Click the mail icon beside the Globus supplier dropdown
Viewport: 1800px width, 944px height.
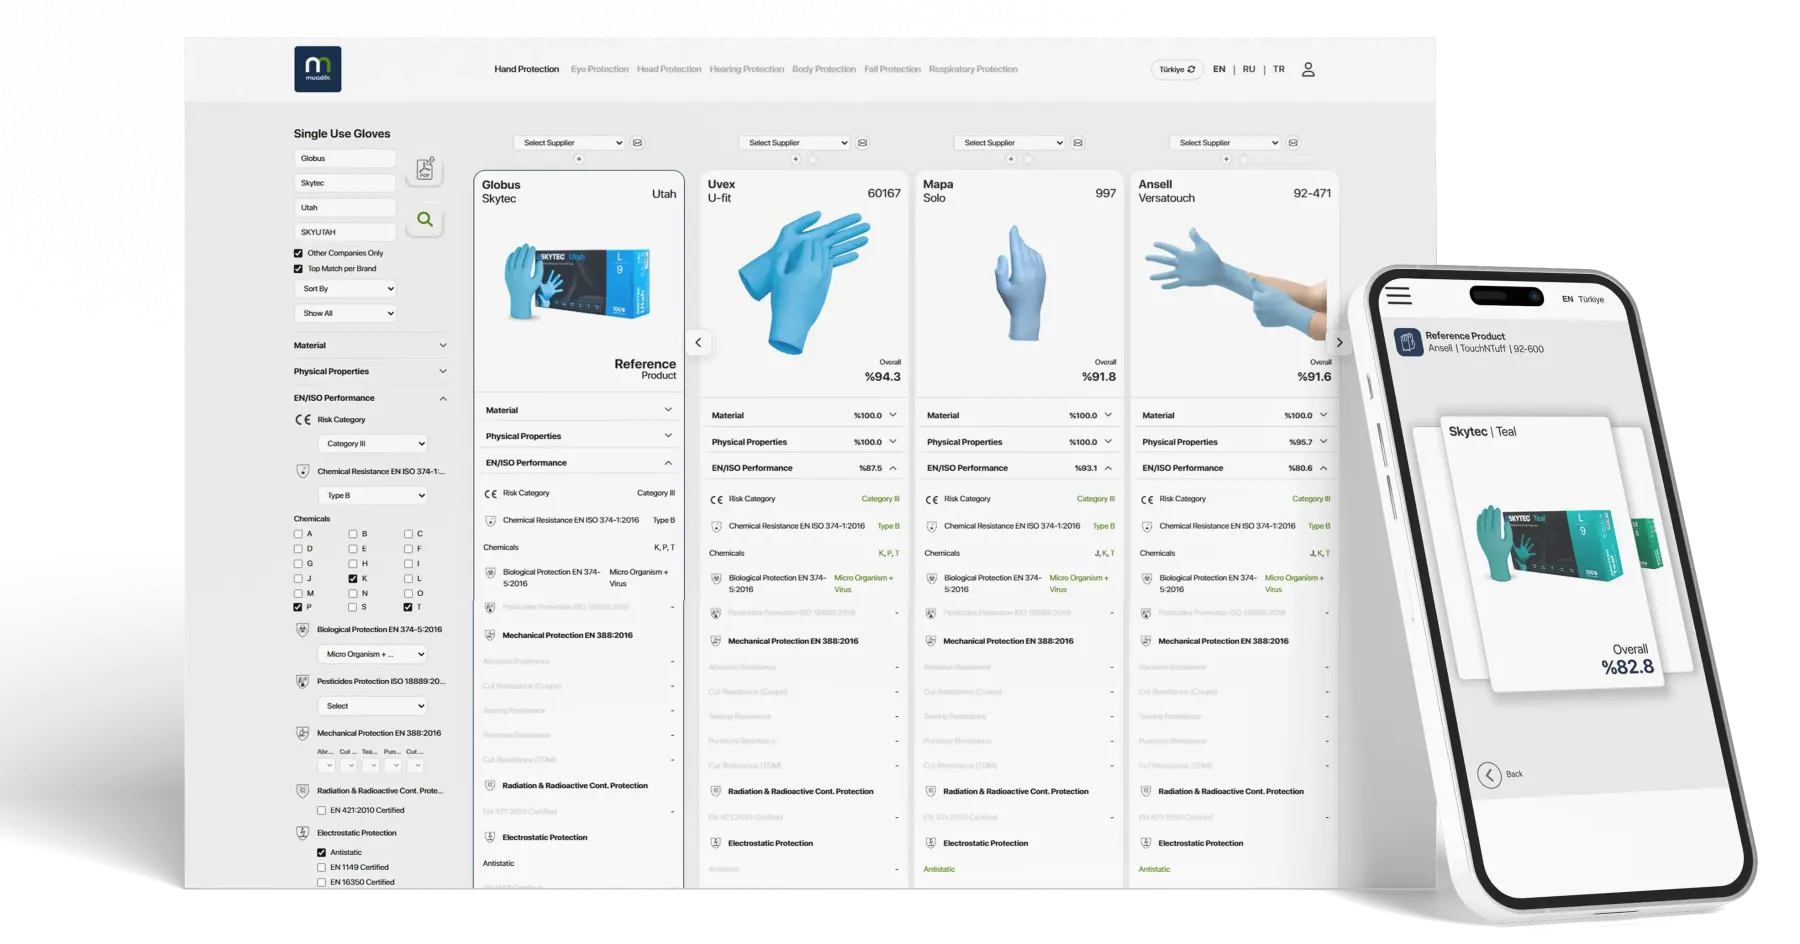pos(637,143)
